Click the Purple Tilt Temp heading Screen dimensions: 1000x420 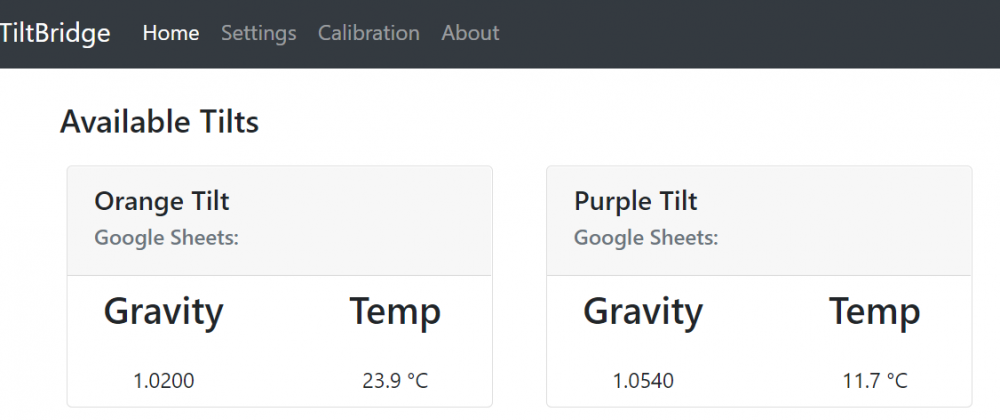[875, 312]
